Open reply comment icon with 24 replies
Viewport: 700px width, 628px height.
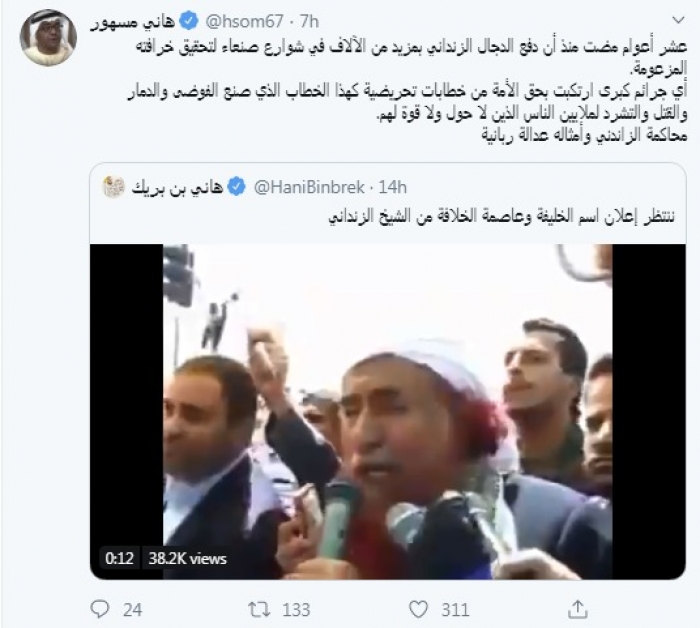[100, 609]
